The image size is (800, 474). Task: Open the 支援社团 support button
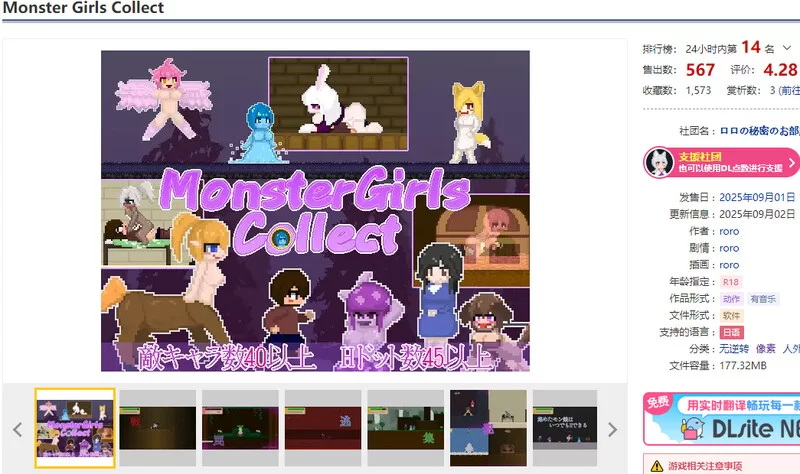click(x=721, y=163)
